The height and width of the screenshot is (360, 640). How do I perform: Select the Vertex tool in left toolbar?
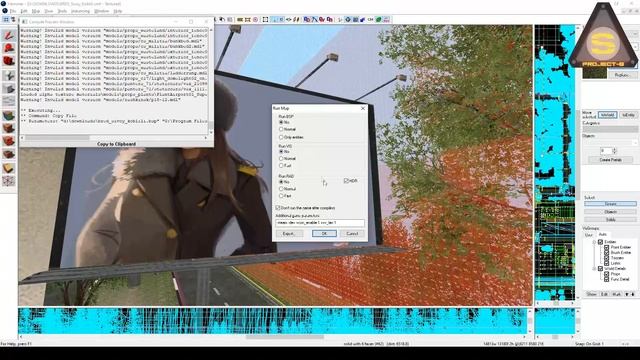[x=9, y=181]
